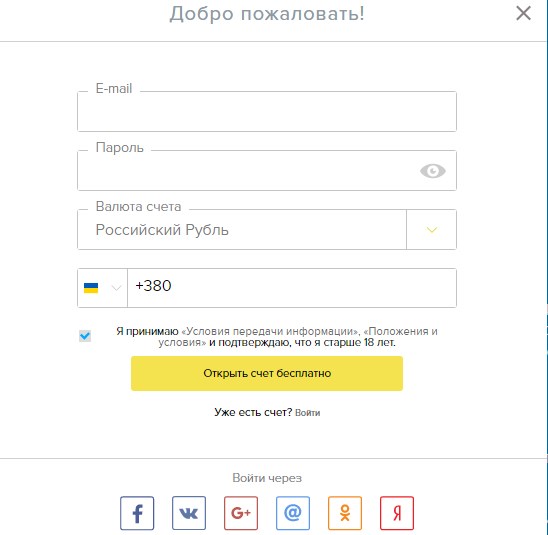
Task: Sign in with the Facebook icon
Action: point(137,513)
